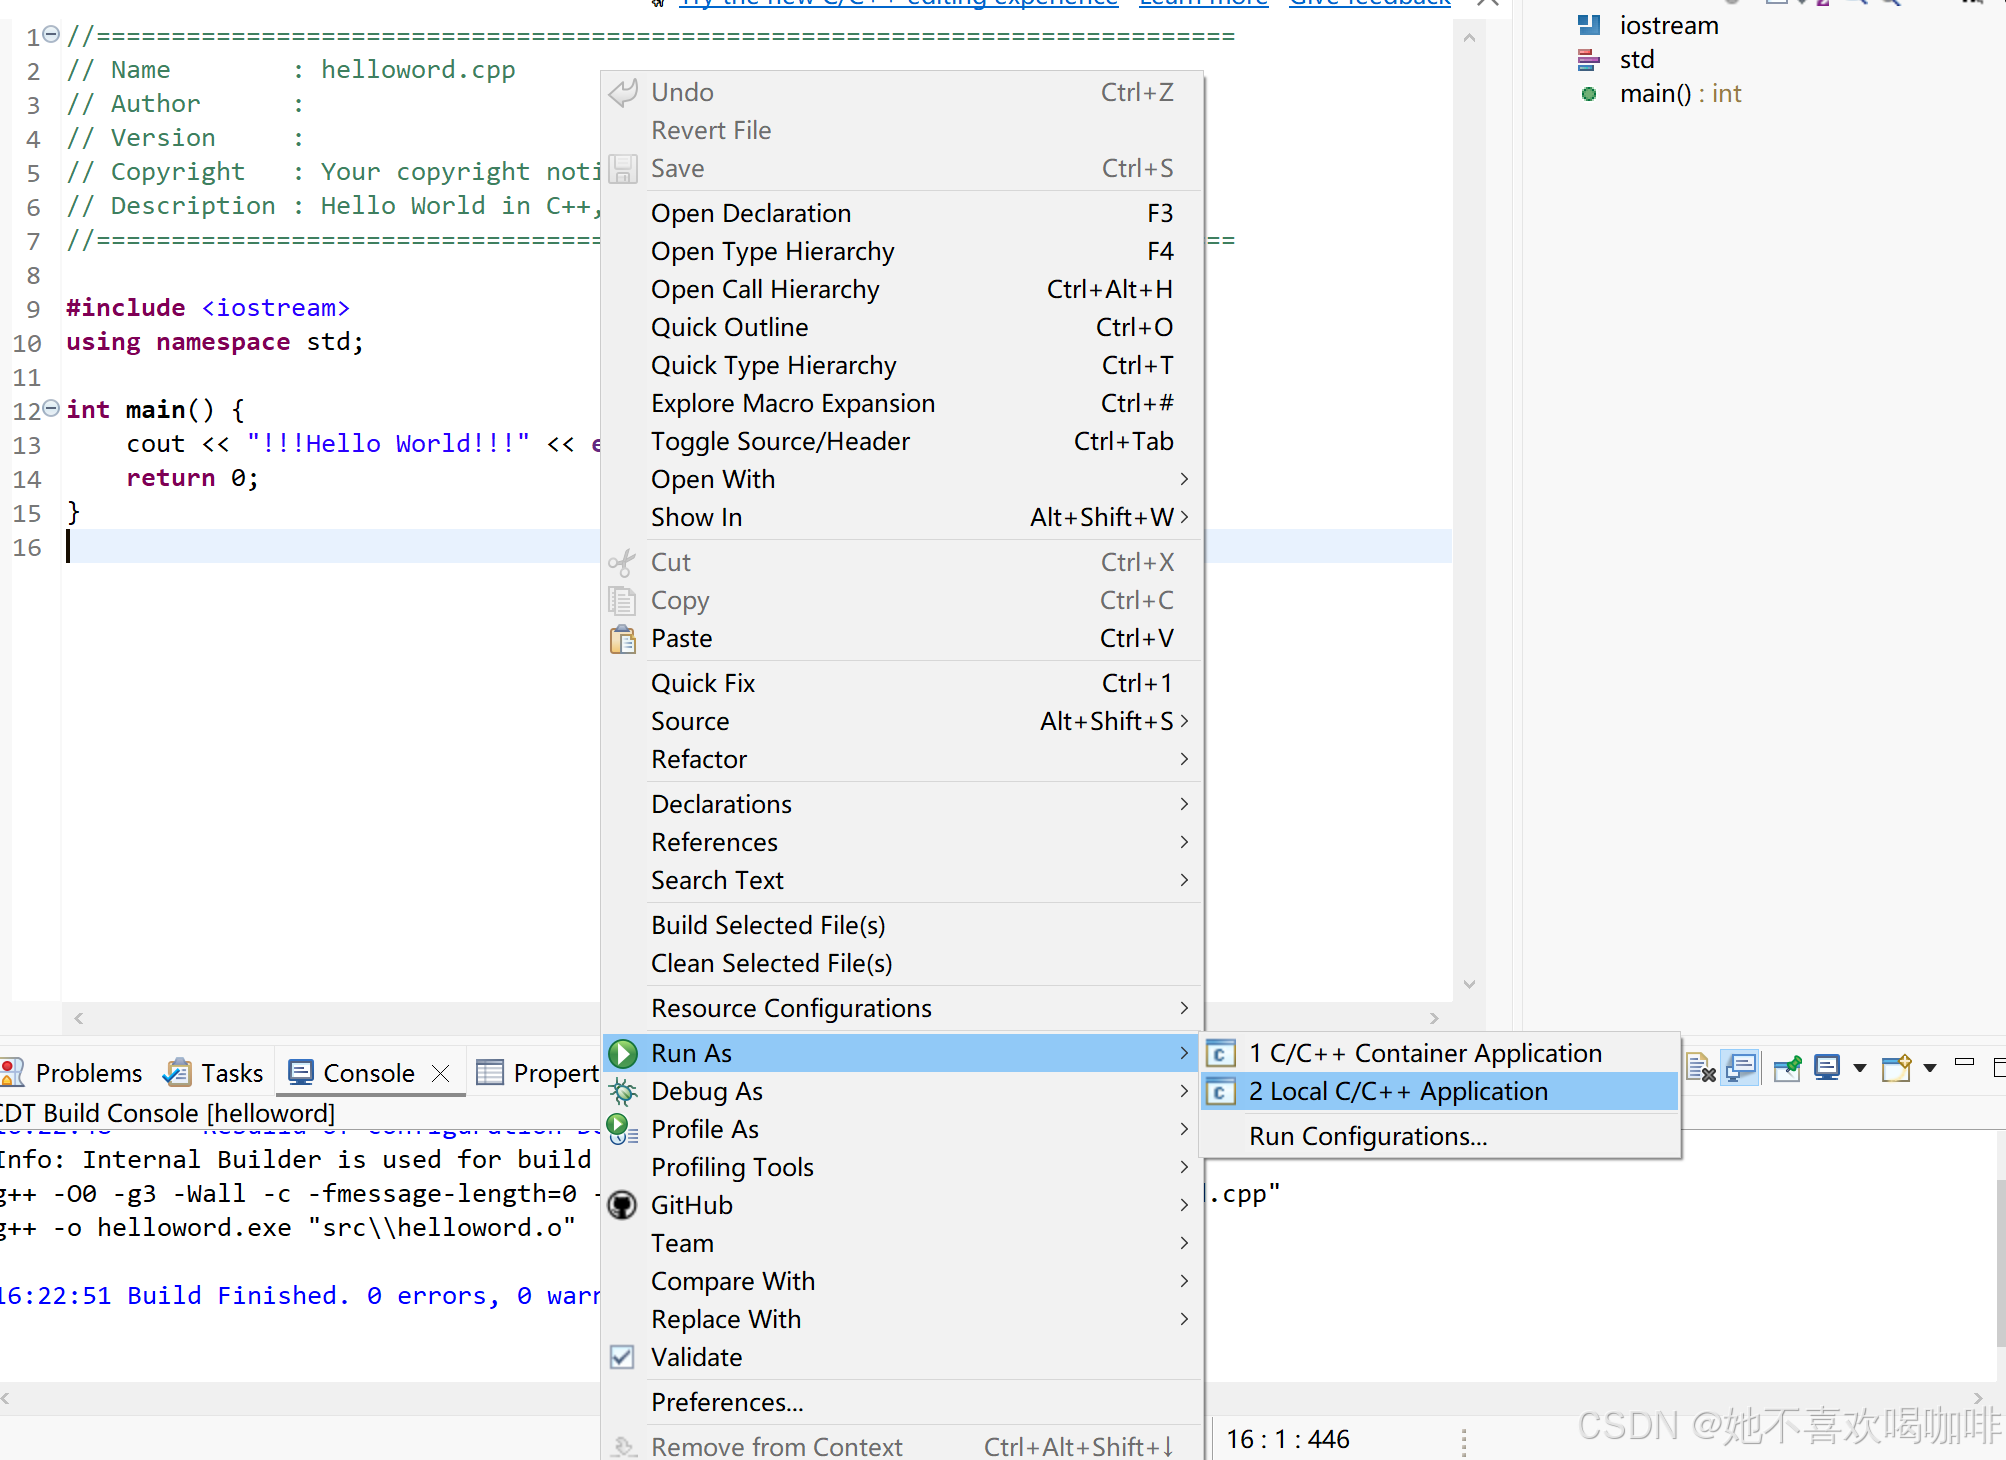Click the Clear Console icon
This screenshot has height=1460, width=2006.
[x=1700, y=1069]
